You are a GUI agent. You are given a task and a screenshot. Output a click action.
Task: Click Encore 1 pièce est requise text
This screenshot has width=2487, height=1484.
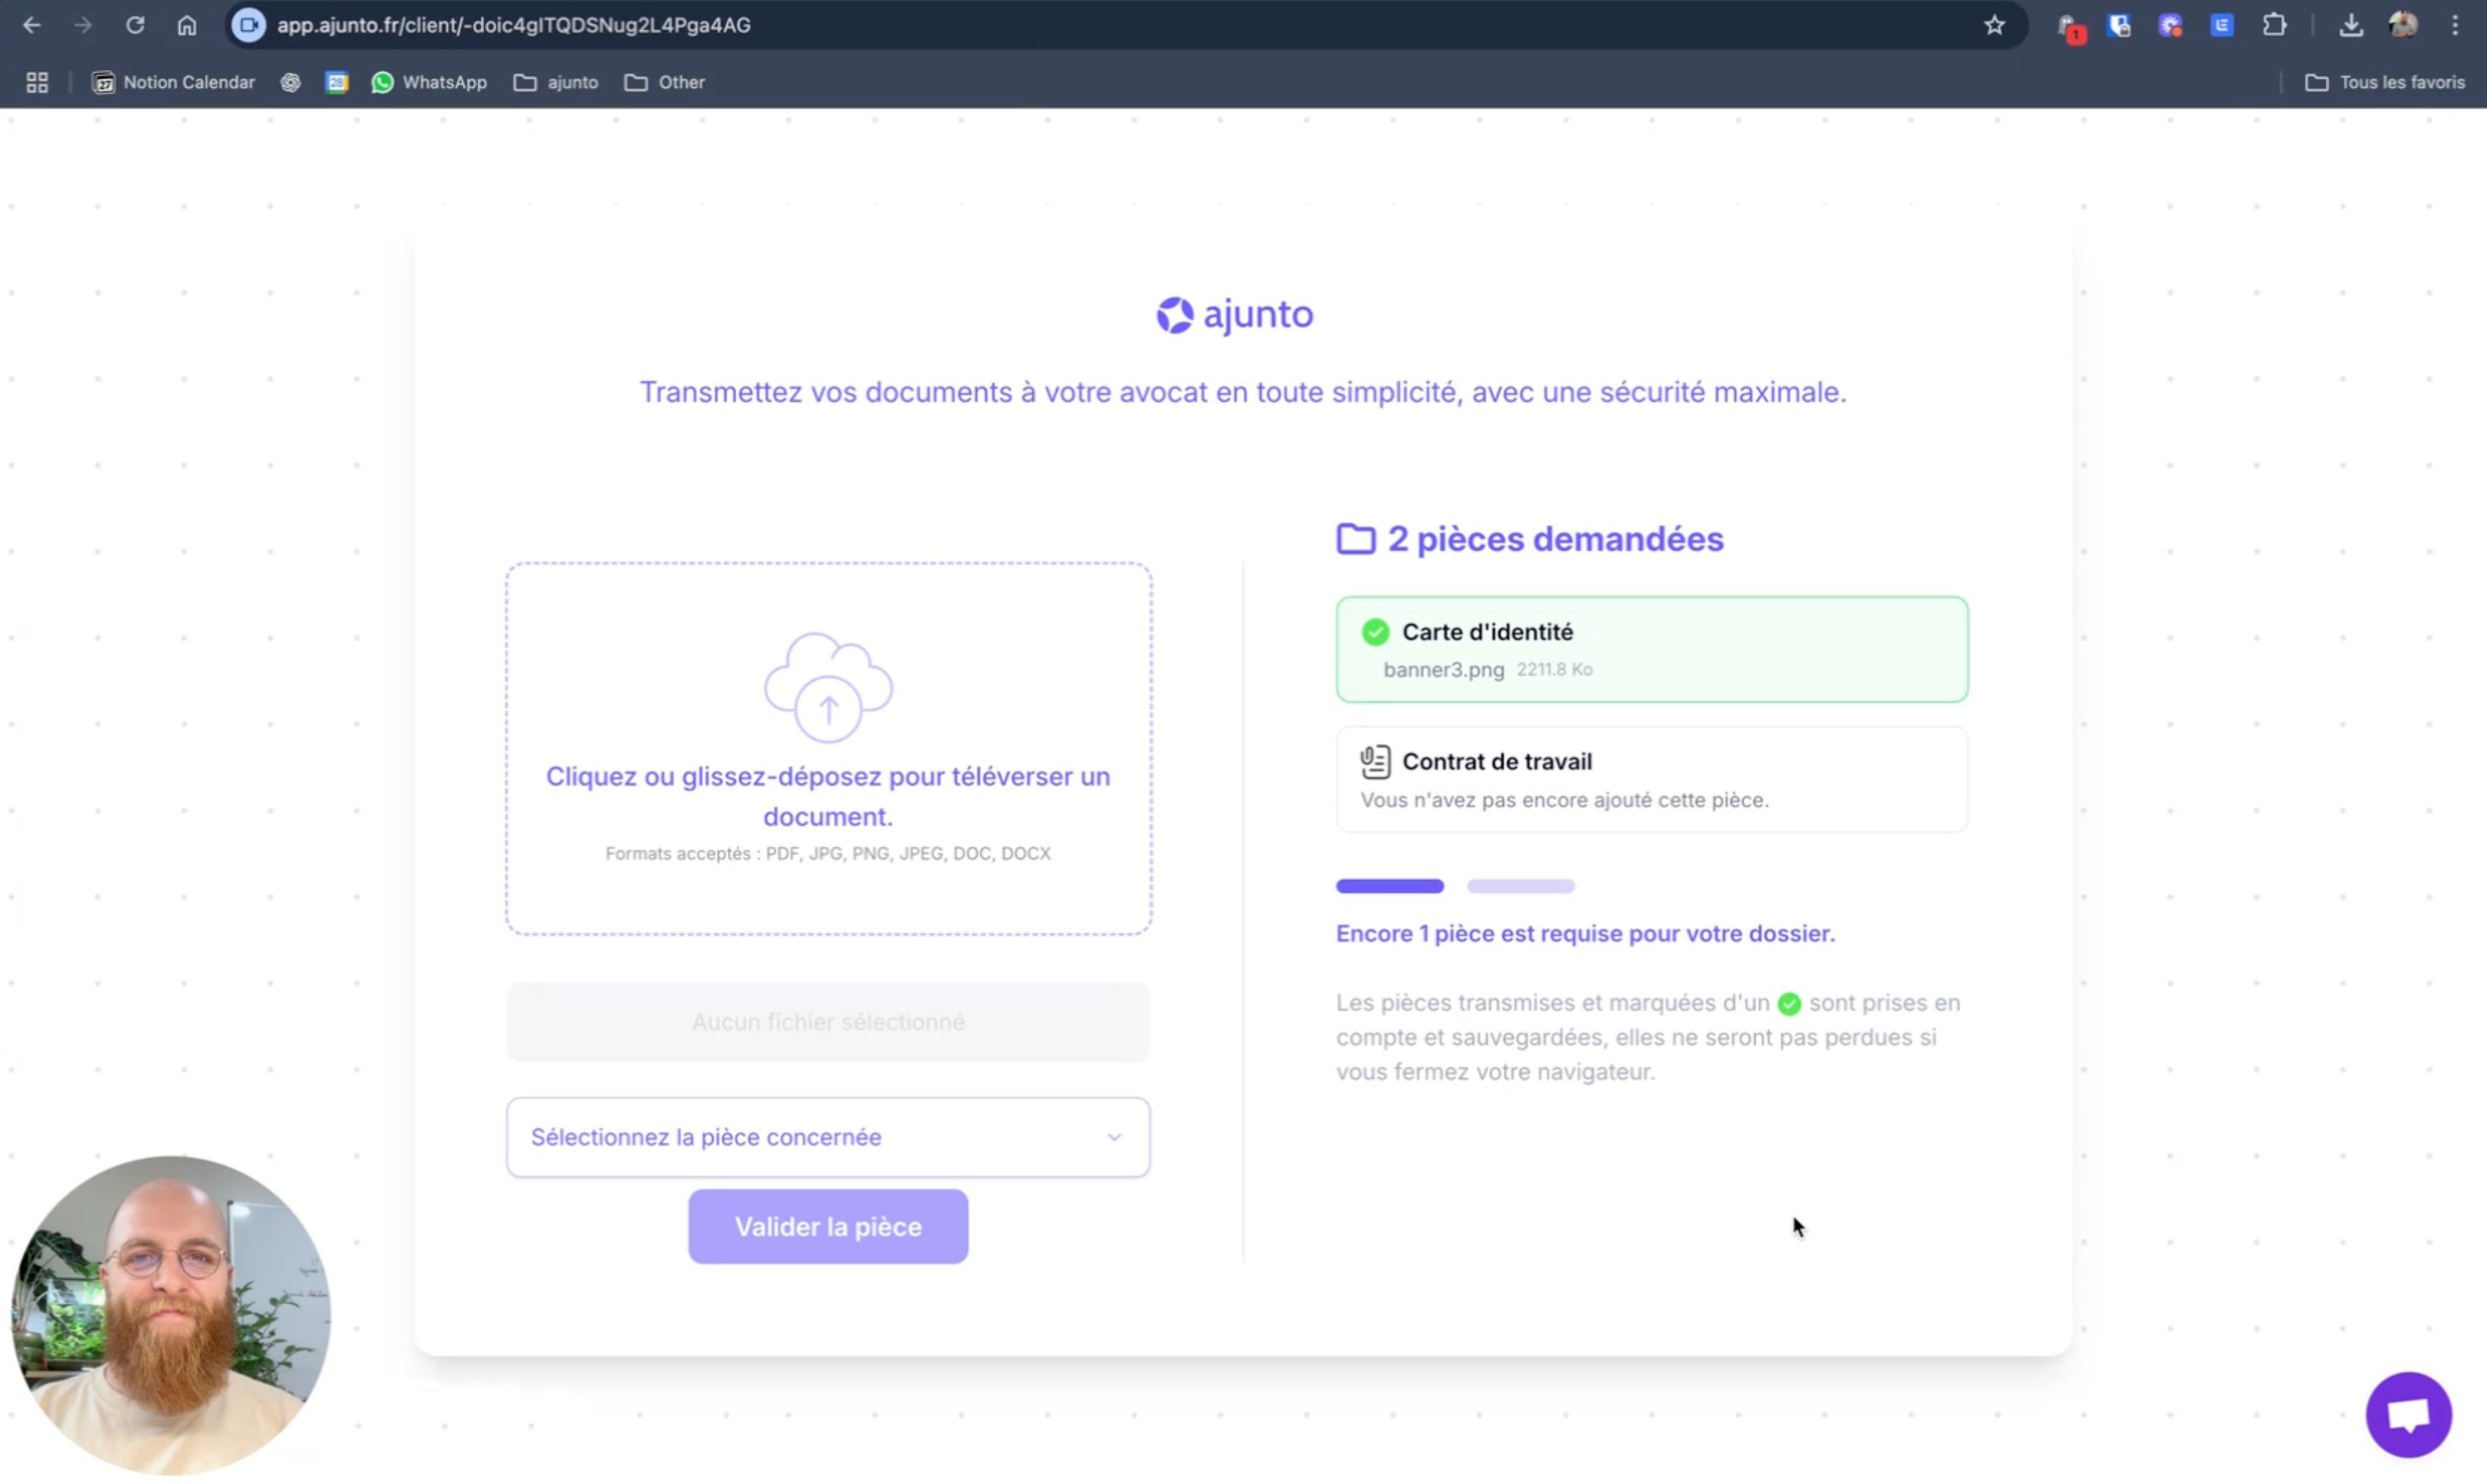[x=1585, y=933]
